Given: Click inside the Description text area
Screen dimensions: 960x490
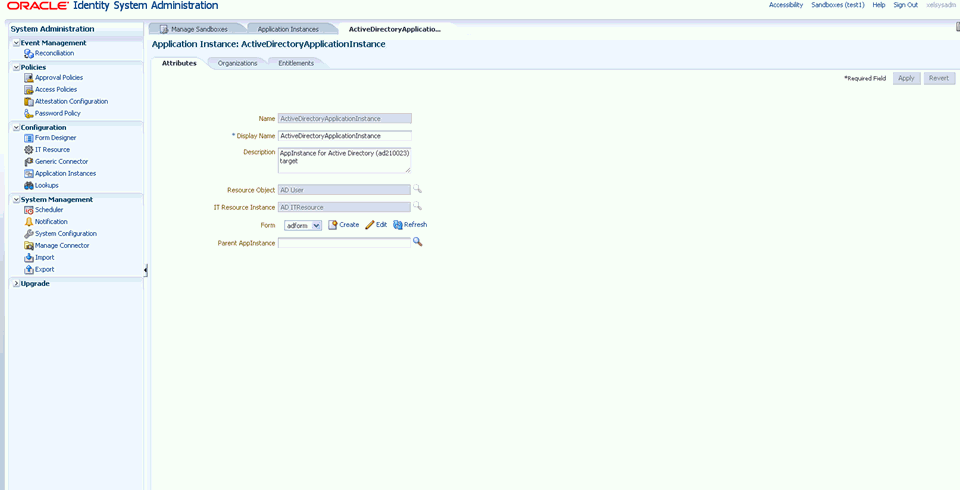Looking at the screenshot, I should (345, 160).
